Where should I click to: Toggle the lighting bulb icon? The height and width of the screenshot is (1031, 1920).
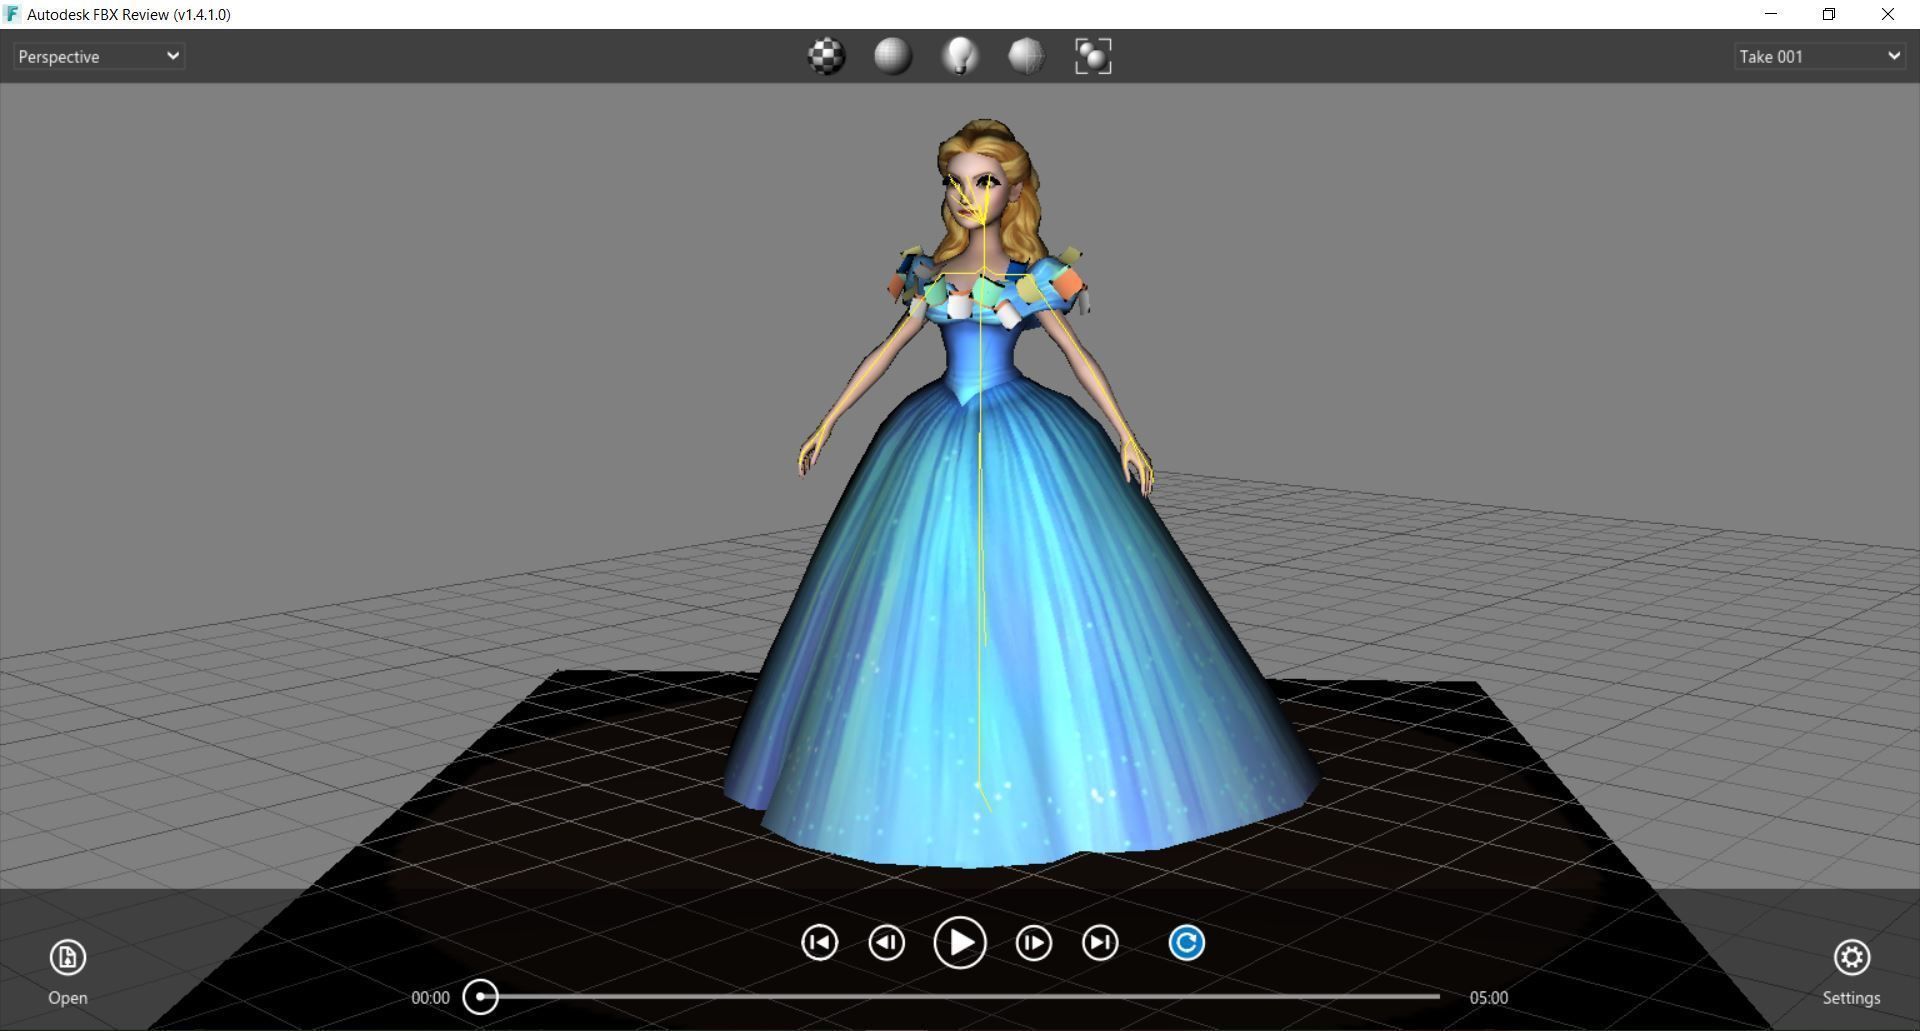(960, 56)
